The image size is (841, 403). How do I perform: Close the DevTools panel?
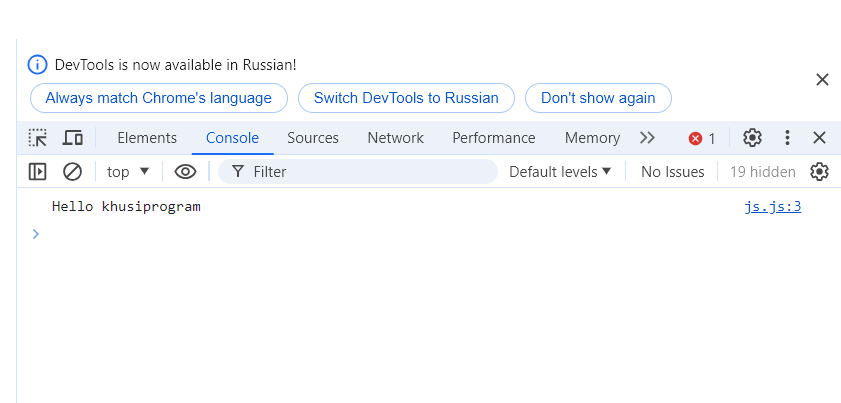(819, 138)
